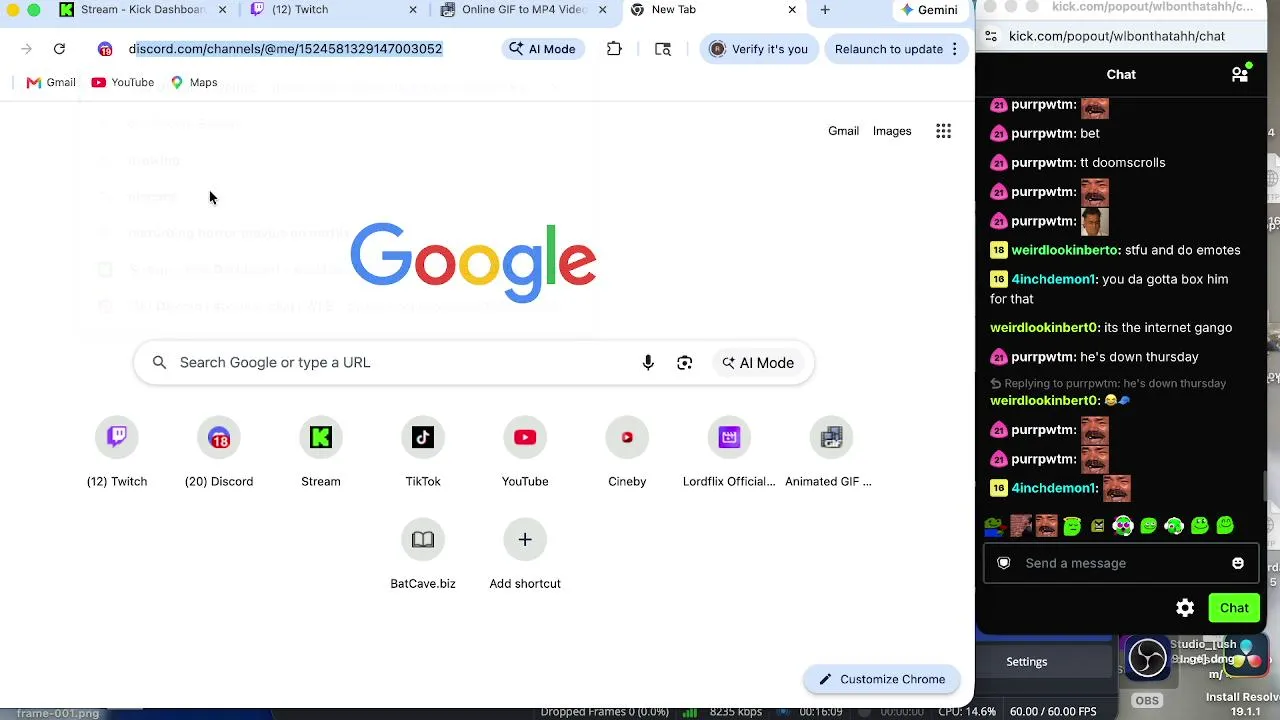Open the Gmail bookmark
This screenshot has width=1280, height=720.
coord(51,83)
